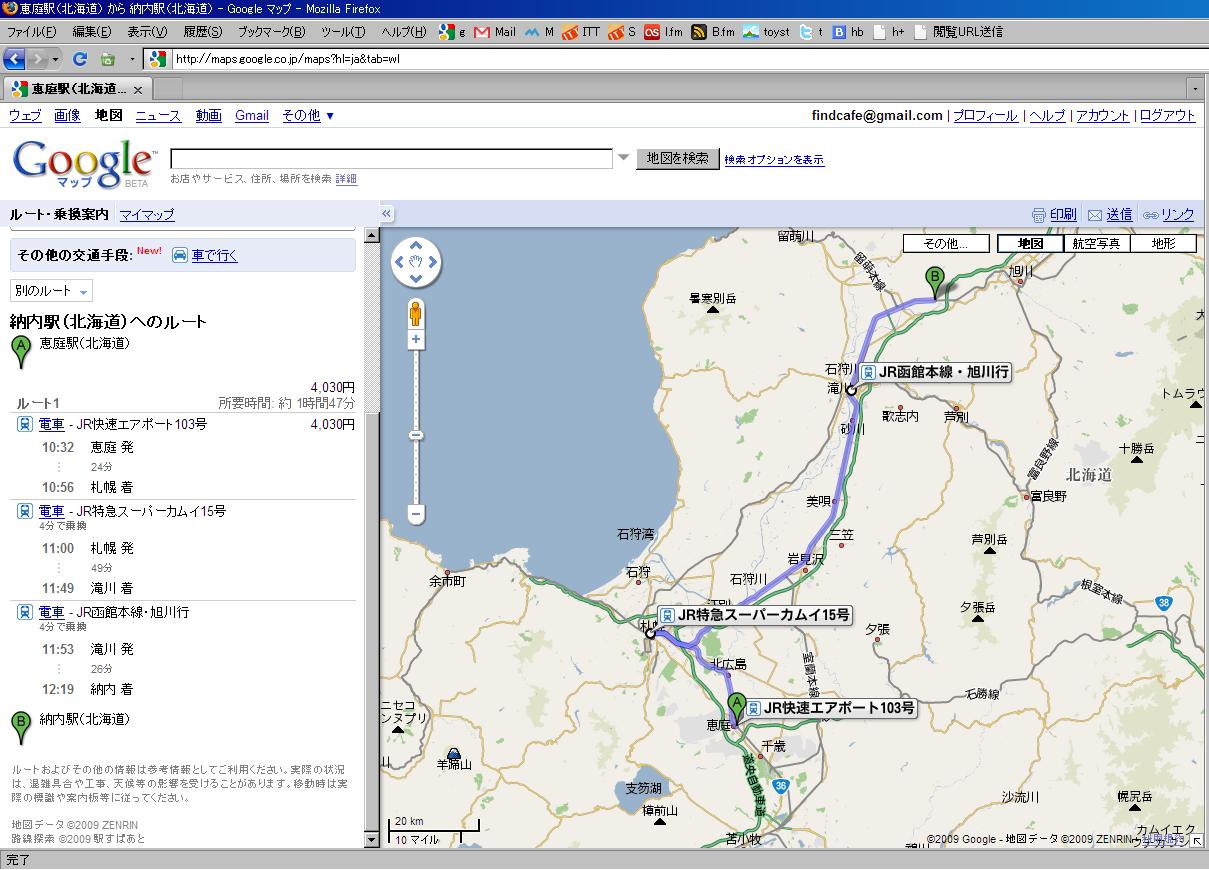1209x870 pixels.
Task: Switch map view to 航空写真
Action: coord(1097,243)
